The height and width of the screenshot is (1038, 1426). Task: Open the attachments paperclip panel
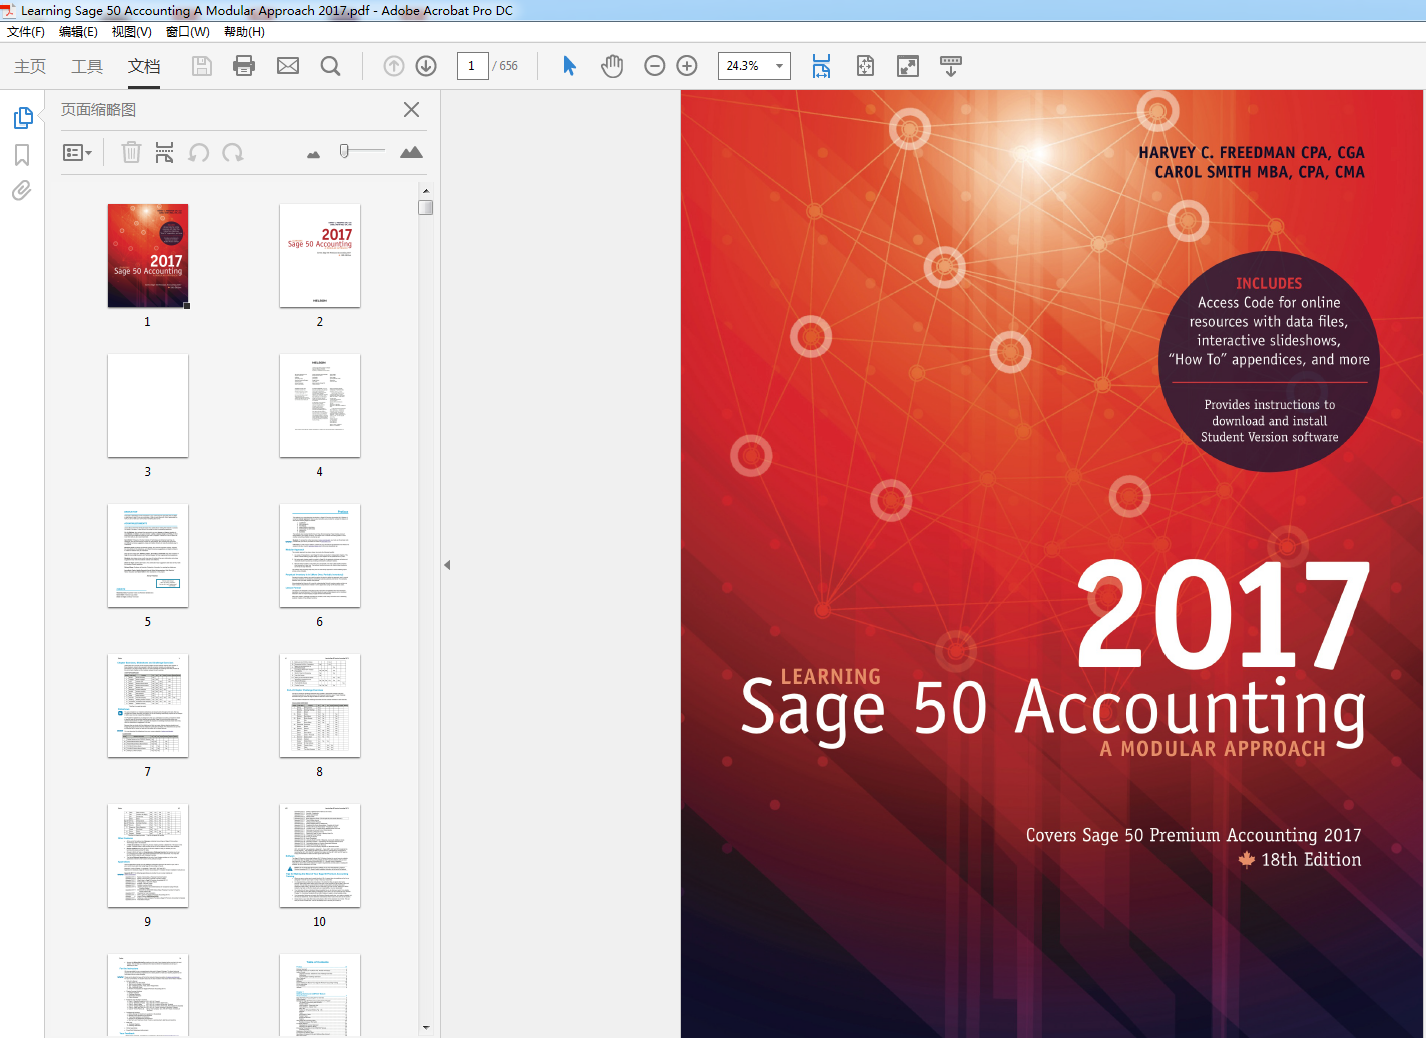click(21, 190)
